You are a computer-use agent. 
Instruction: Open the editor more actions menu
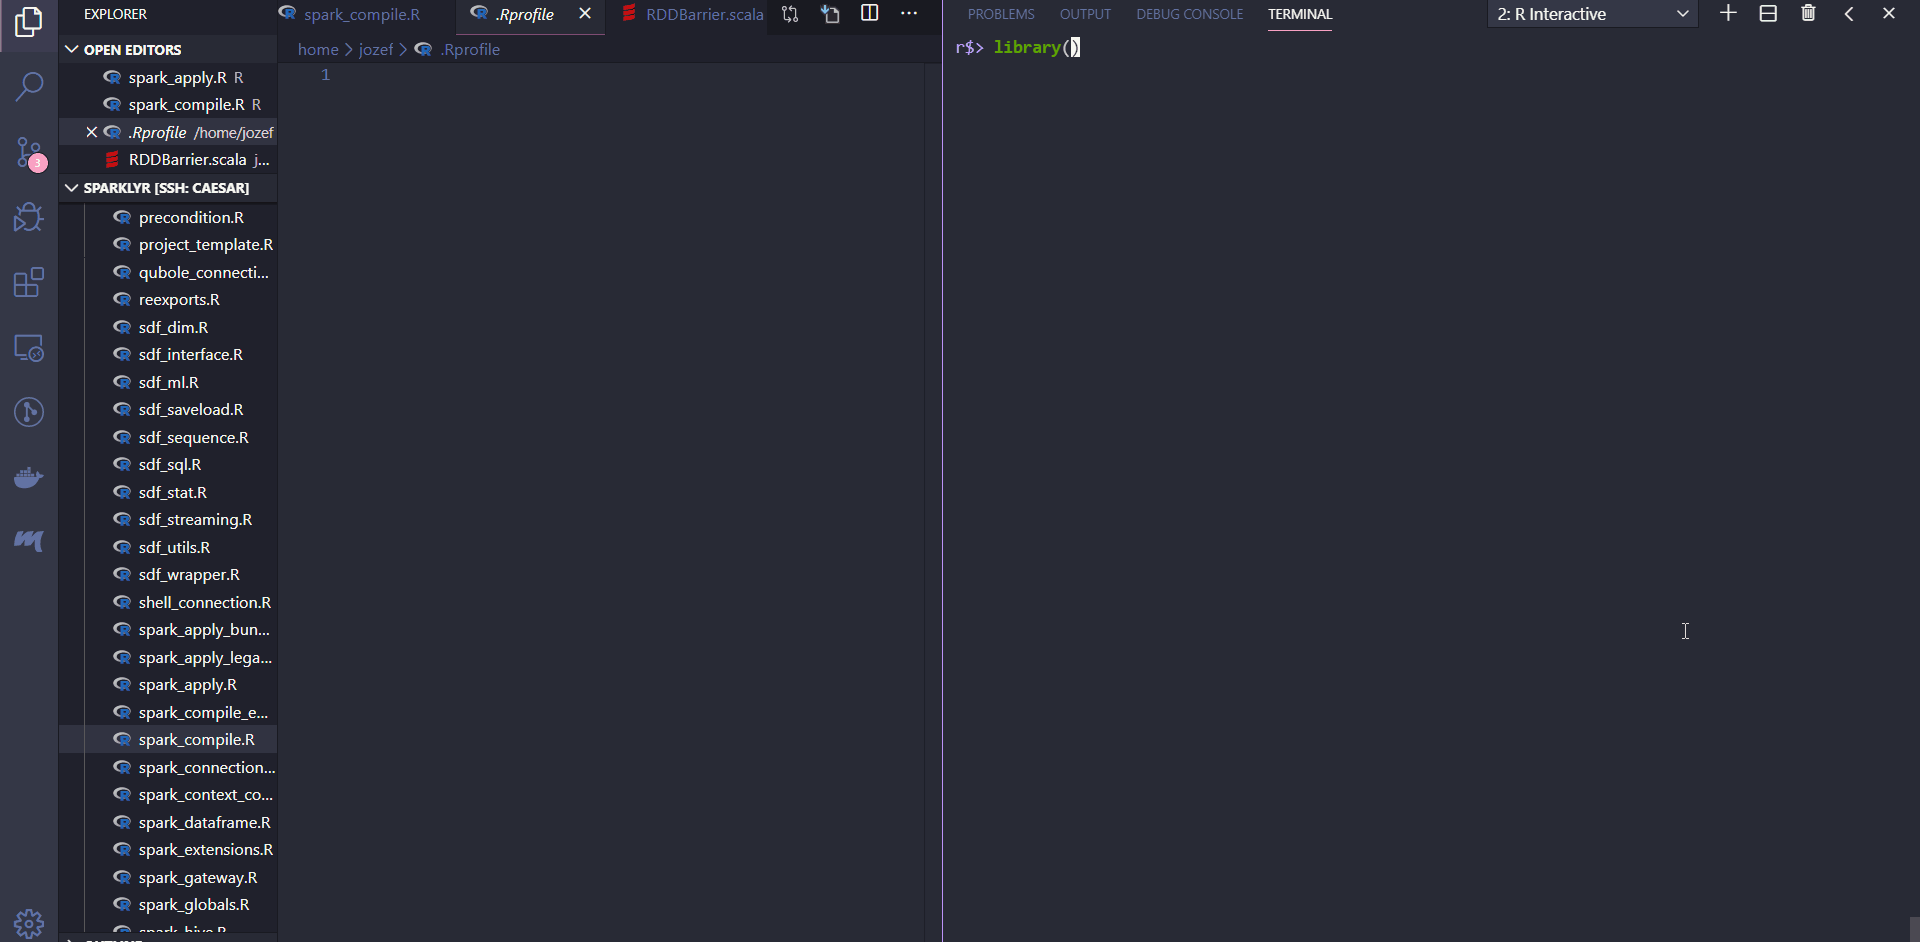(x=910, y=13)
